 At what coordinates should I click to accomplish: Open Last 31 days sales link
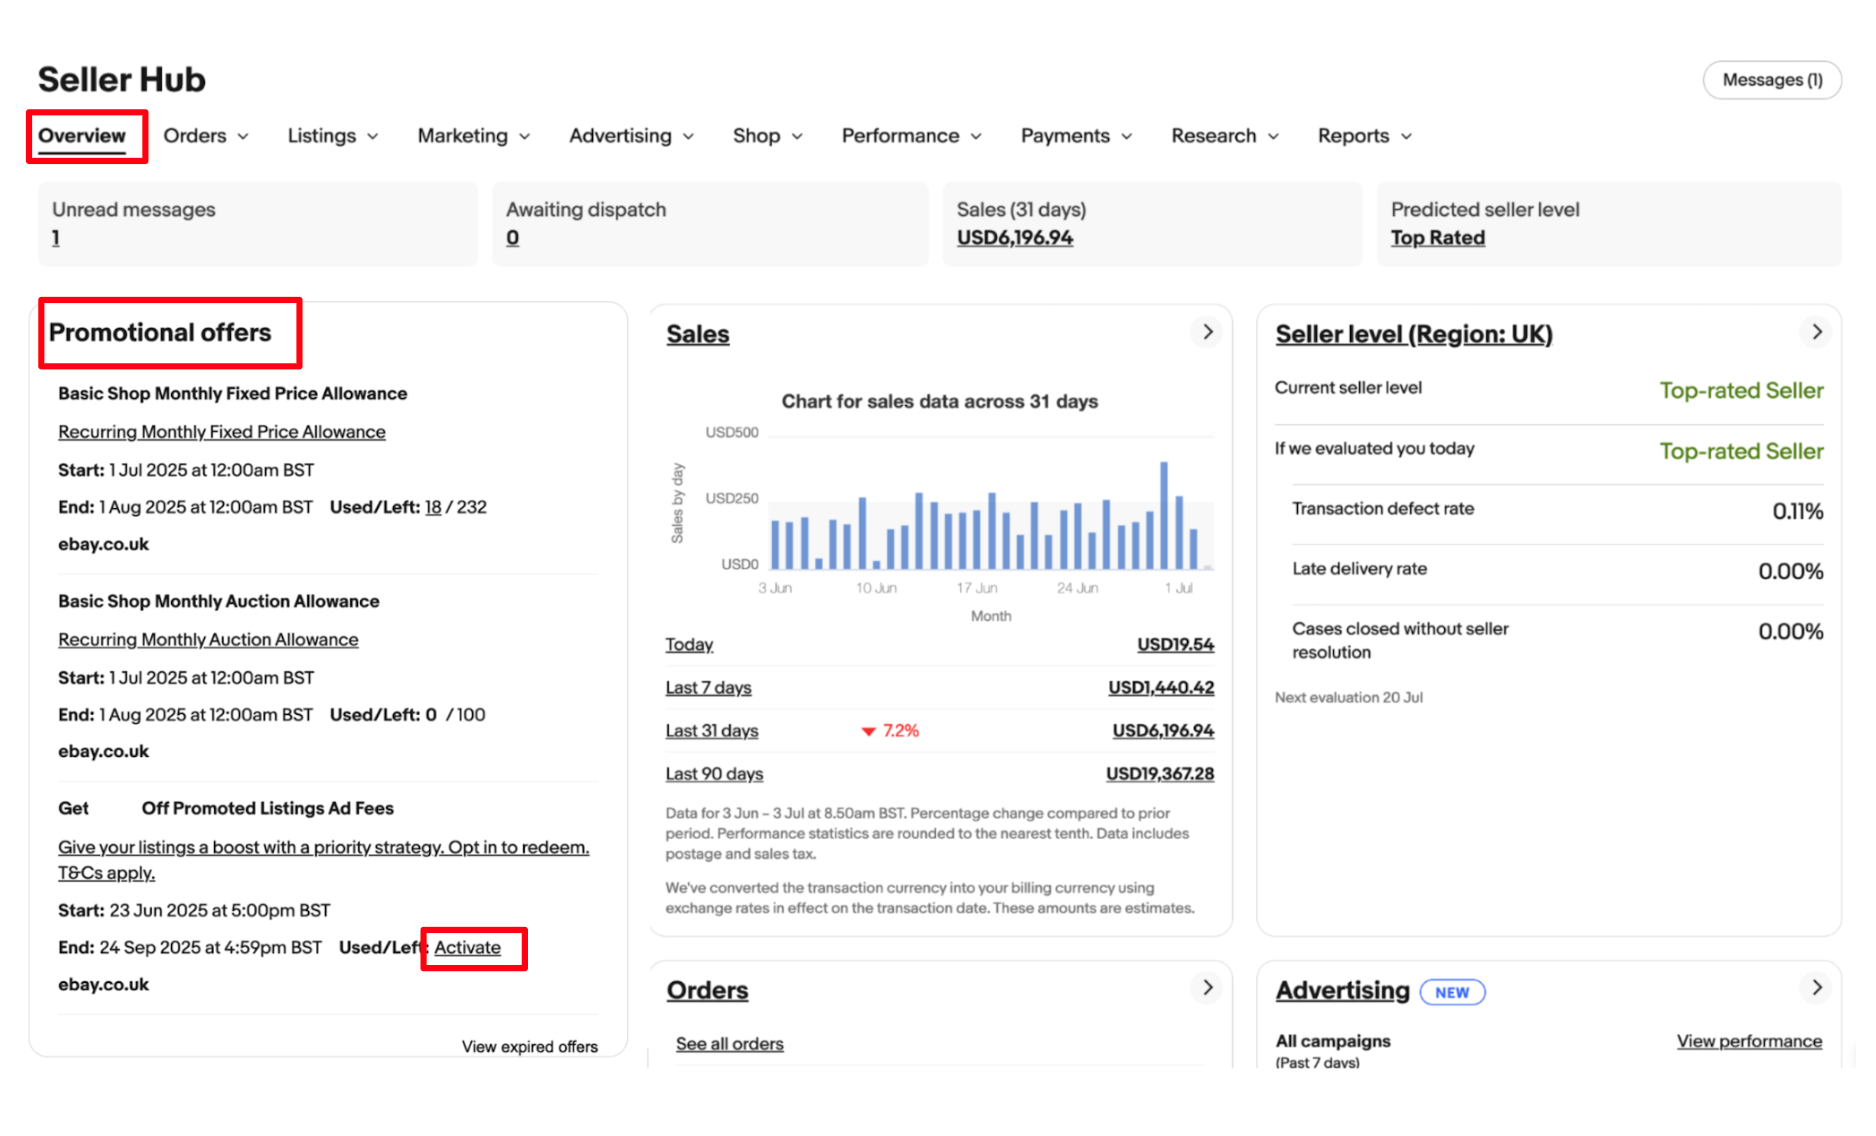[x=712, y=731]
